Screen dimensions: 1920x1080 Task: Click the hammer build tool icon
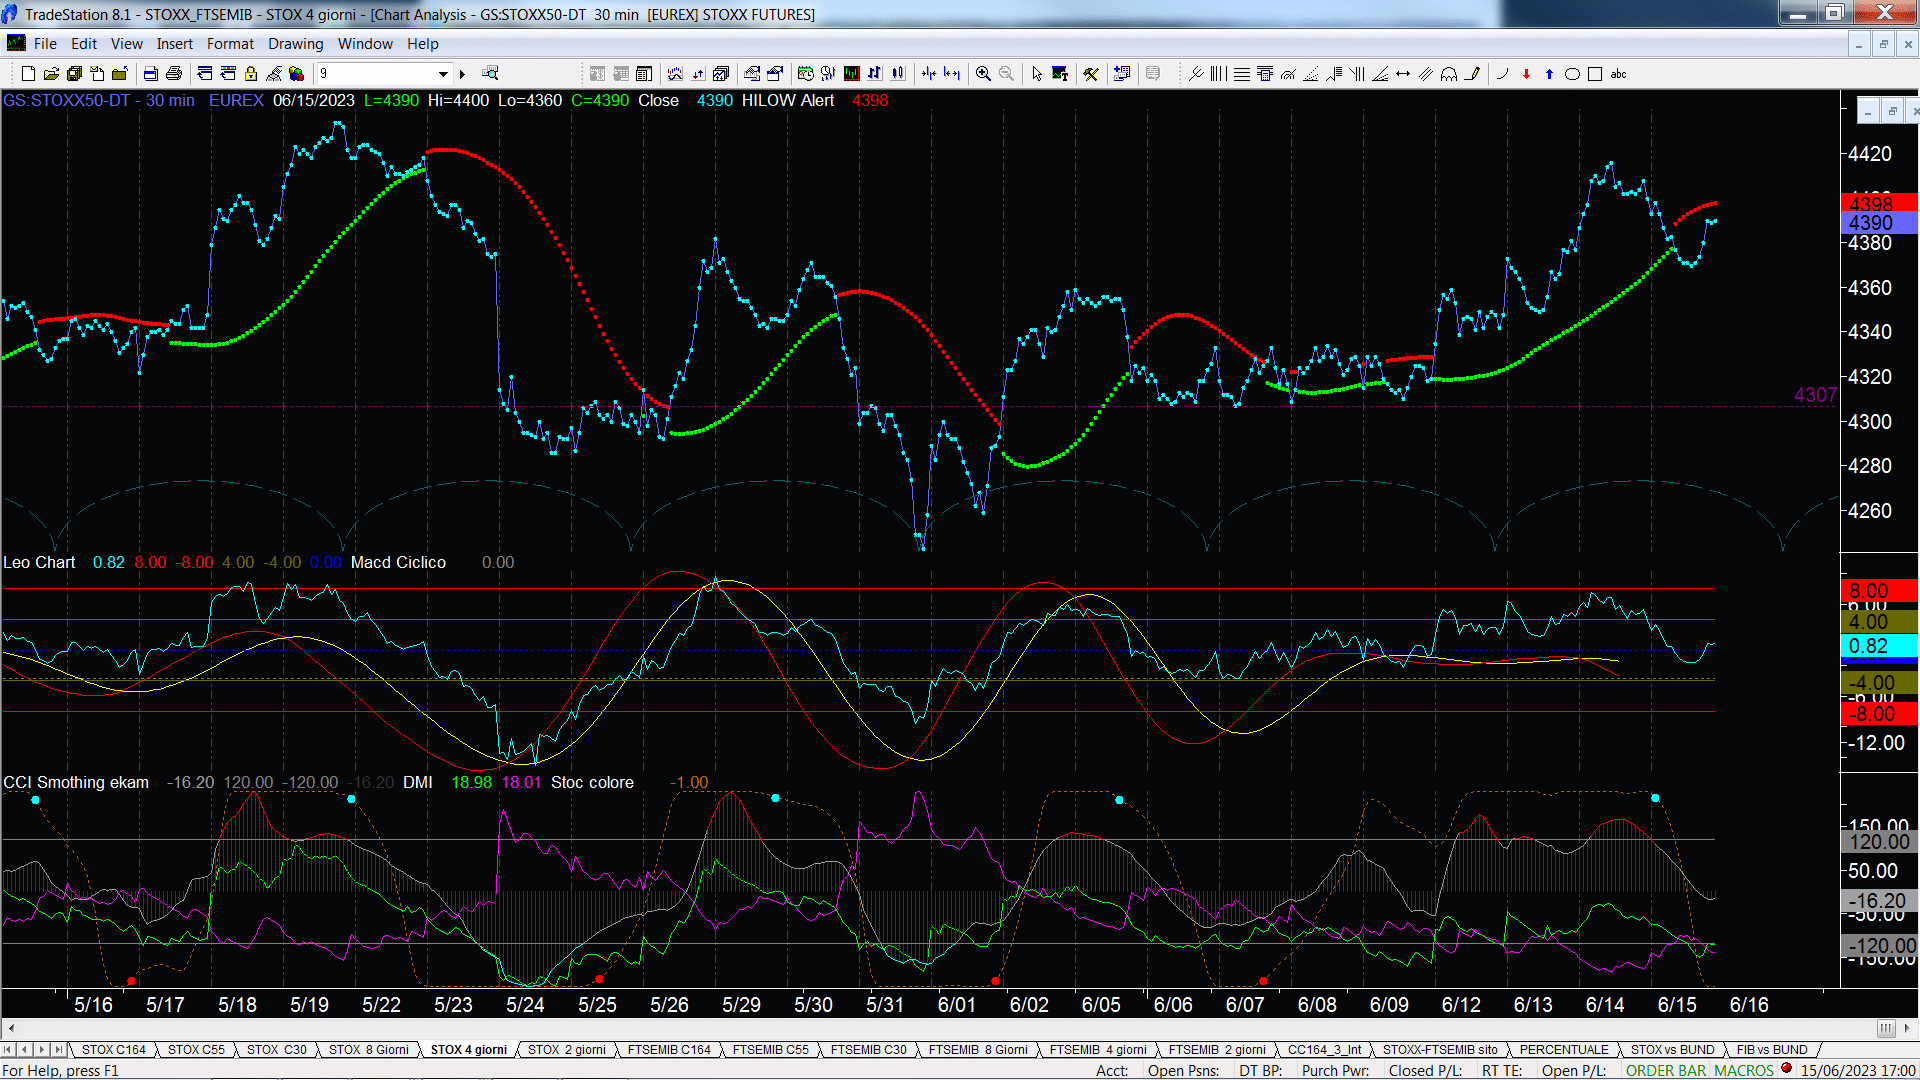click(x=1091, y=74)
